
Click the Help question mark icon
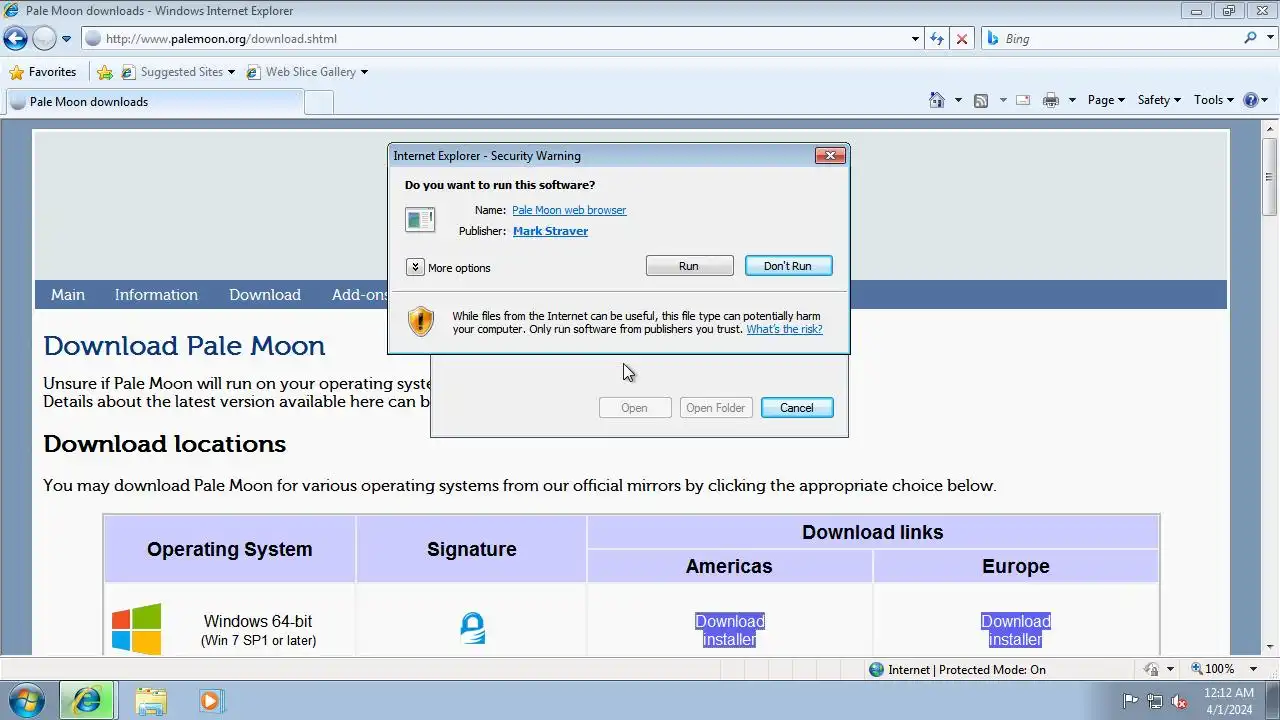pyautogui.click(x=1250, y=100)
